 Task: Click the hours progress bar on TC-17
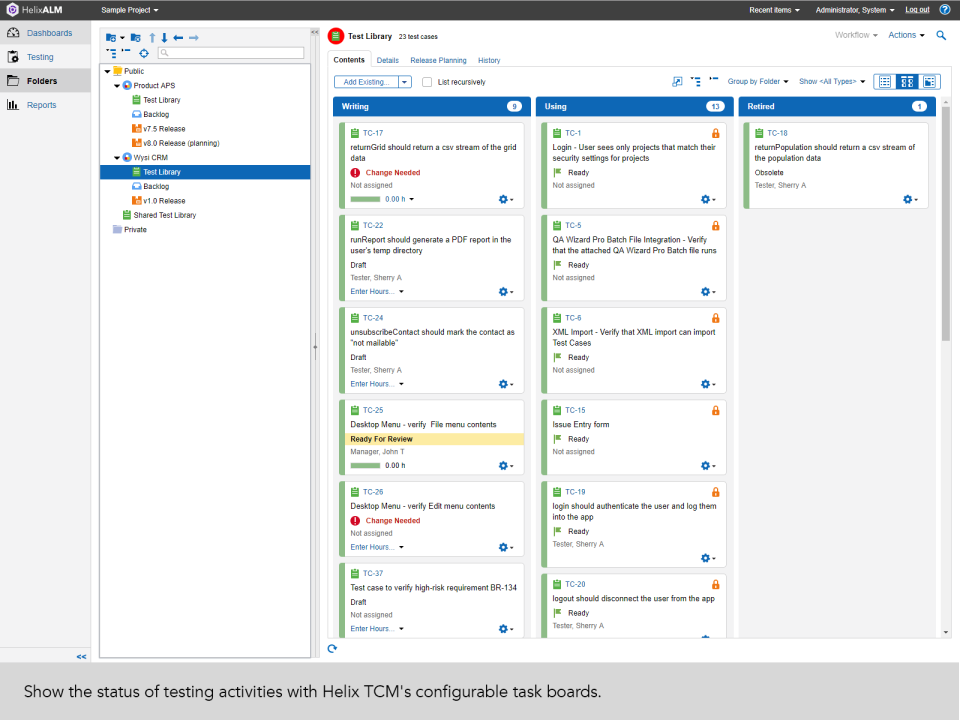tap(366, 199)
